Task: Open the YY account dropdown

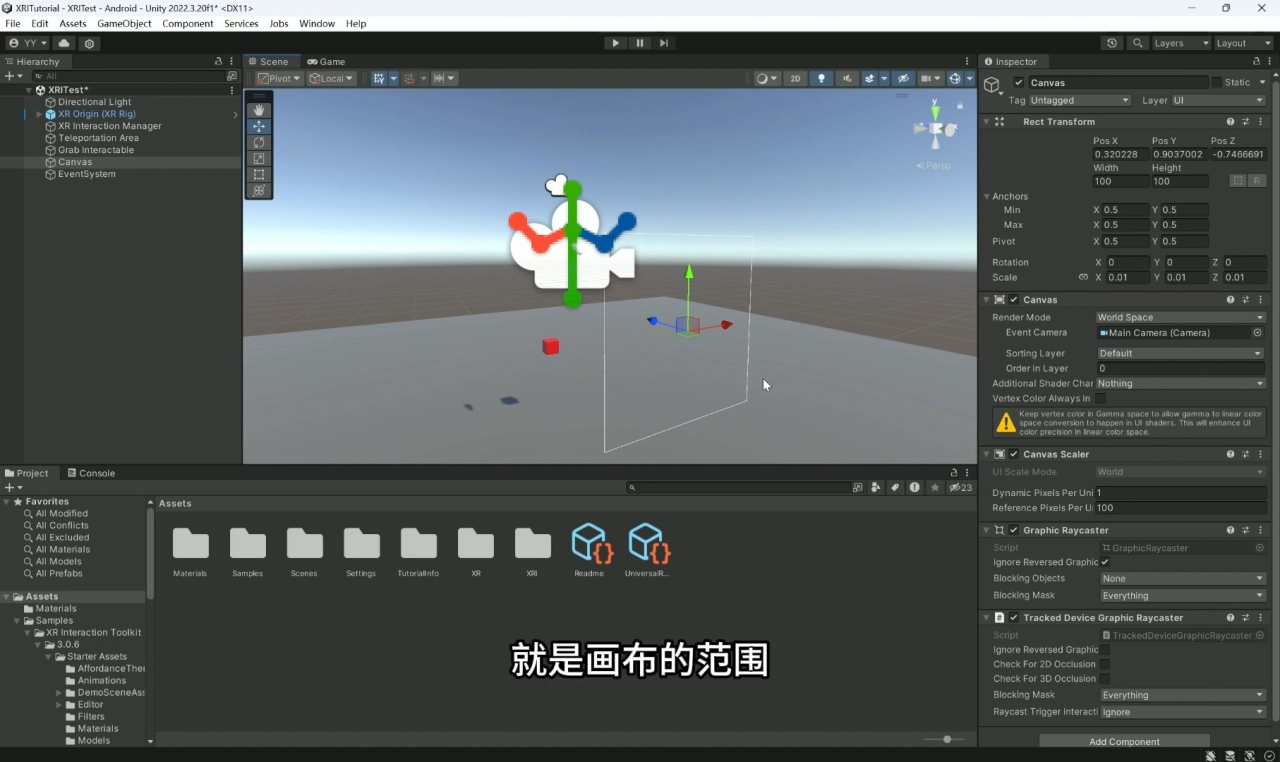Action: point(27,43)
